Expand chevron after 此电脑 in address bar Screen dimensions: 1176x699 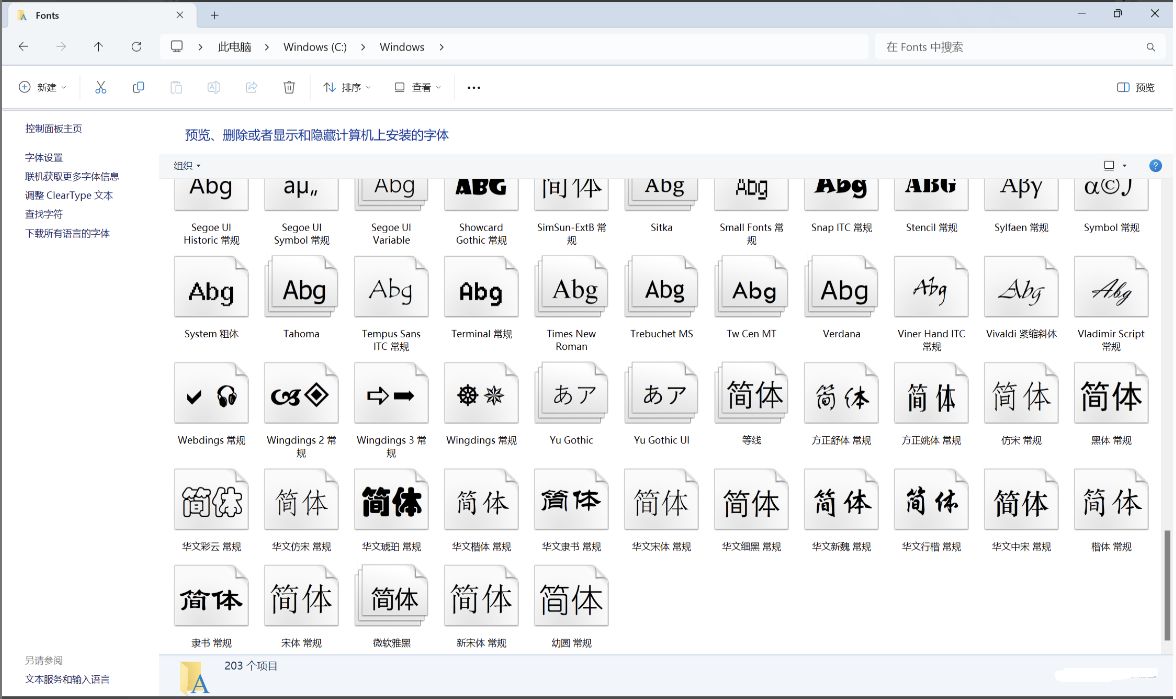[x=266, y=47]
